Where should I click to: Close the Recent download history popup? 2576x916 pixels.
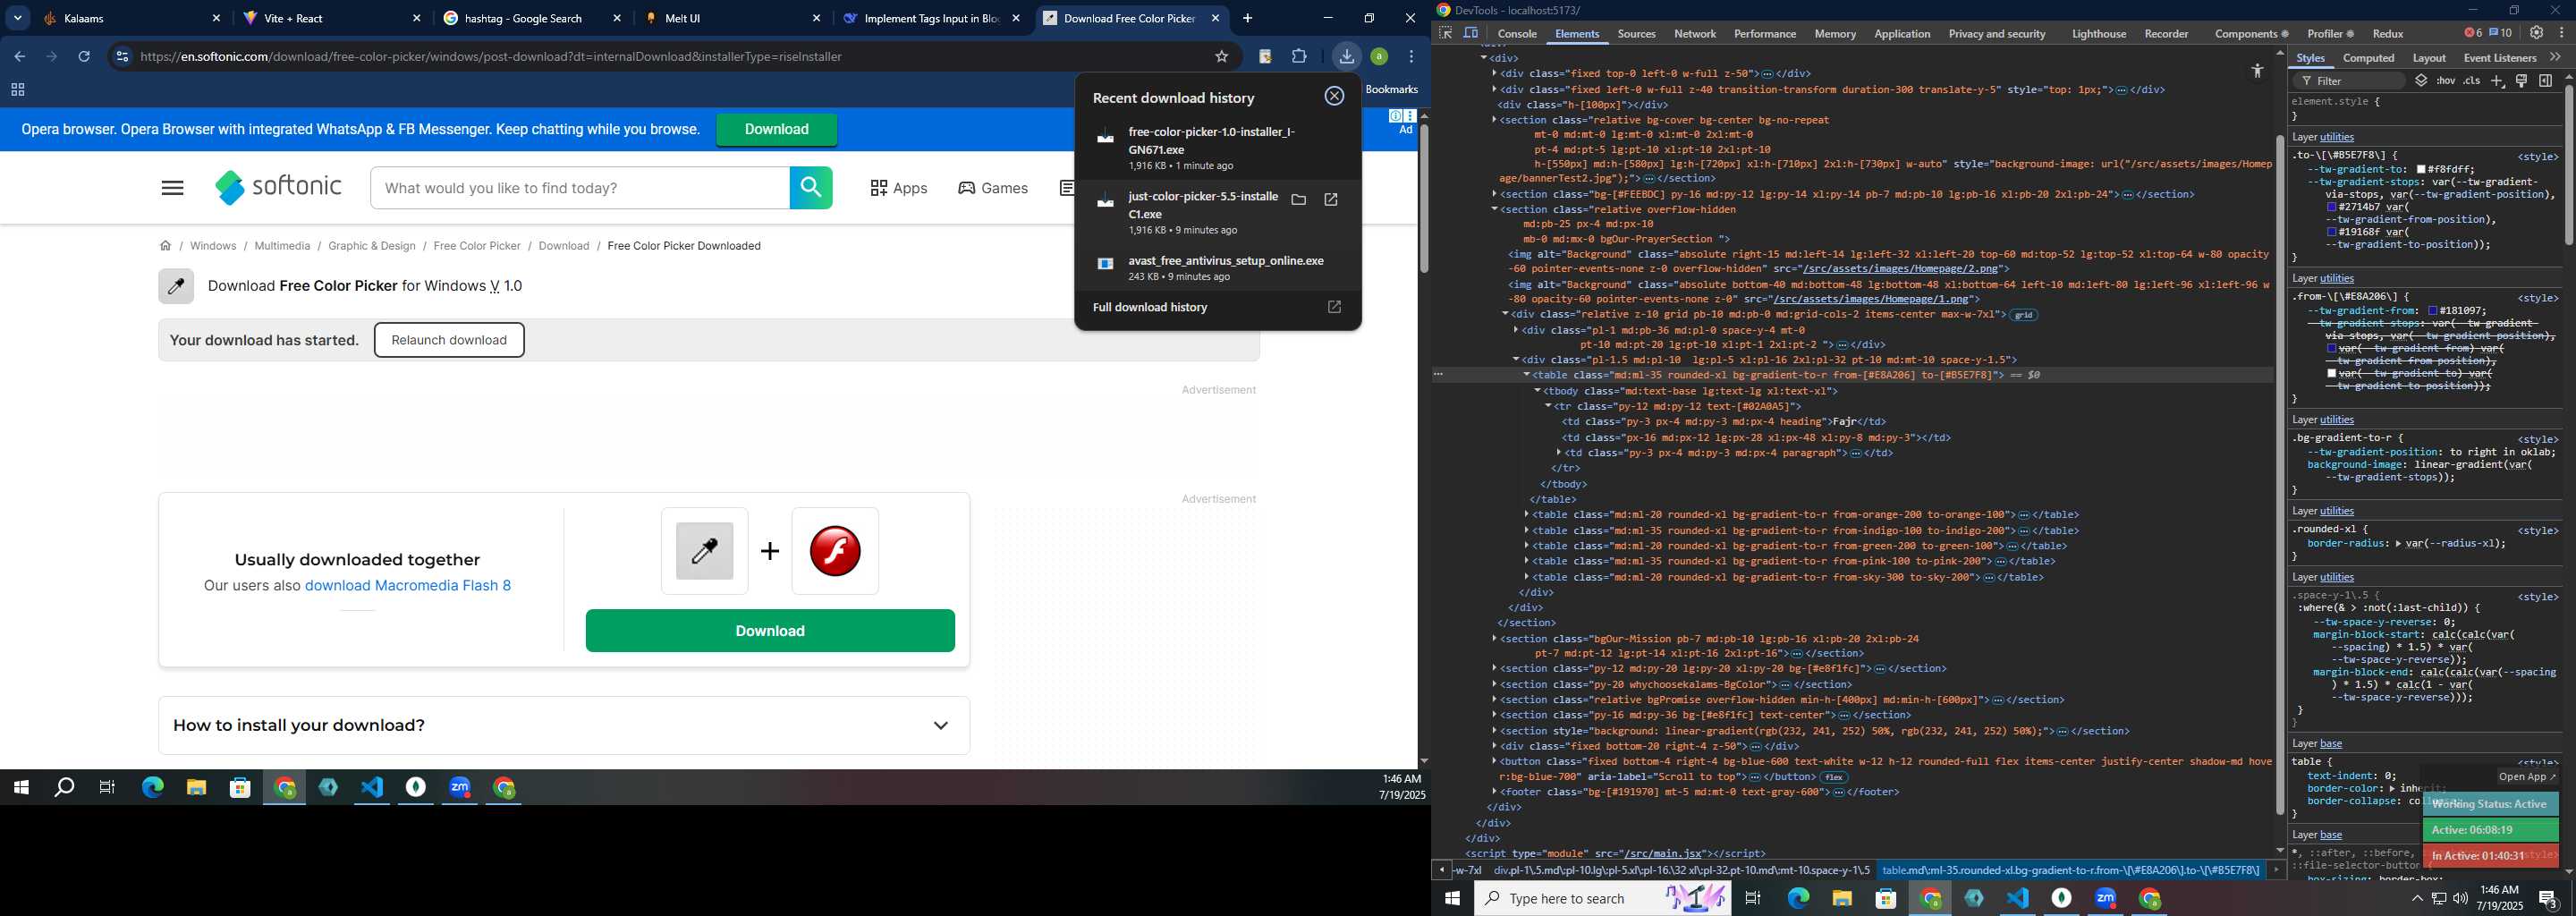point(1334,96)
